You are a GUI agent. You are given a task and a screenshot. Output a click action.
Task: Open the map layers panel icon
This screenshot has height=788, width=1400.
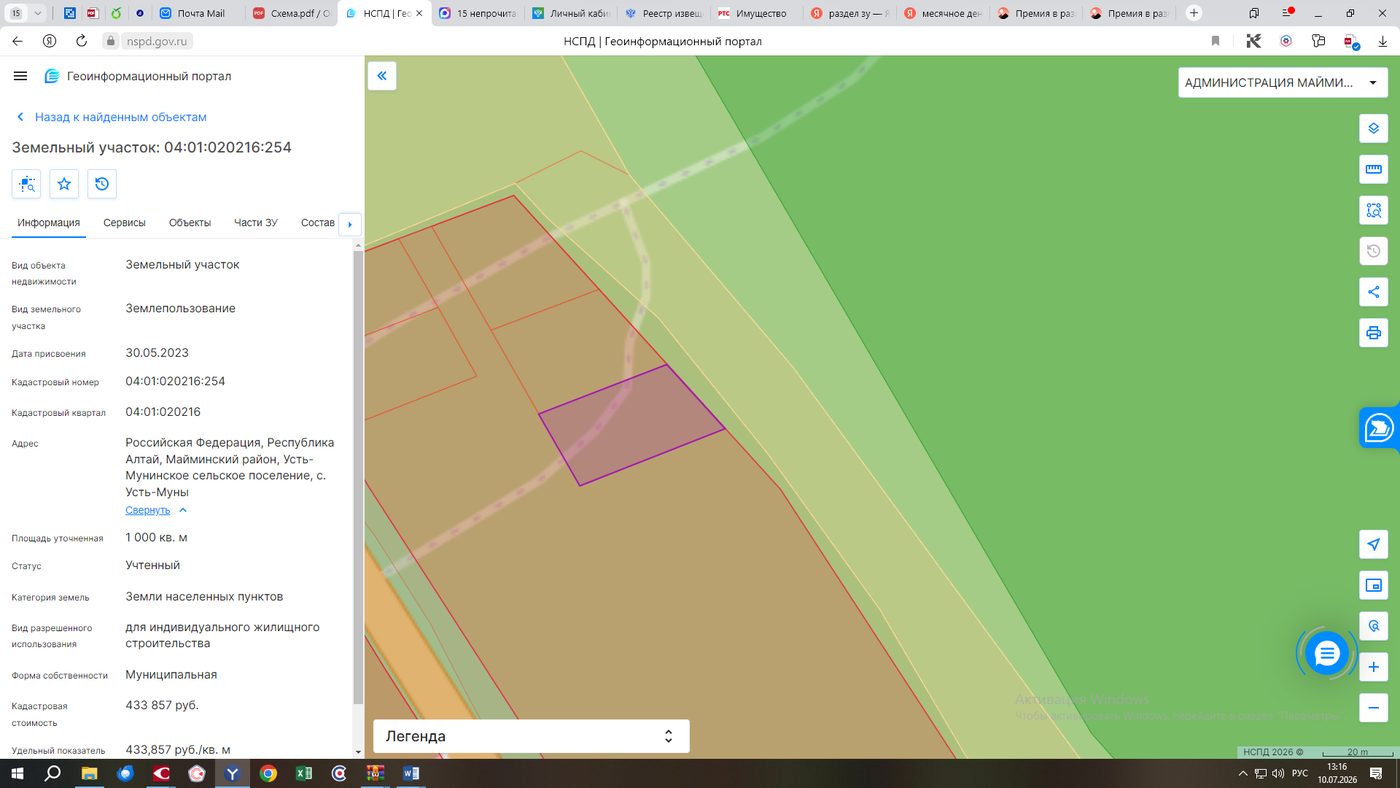point(1373,129)
